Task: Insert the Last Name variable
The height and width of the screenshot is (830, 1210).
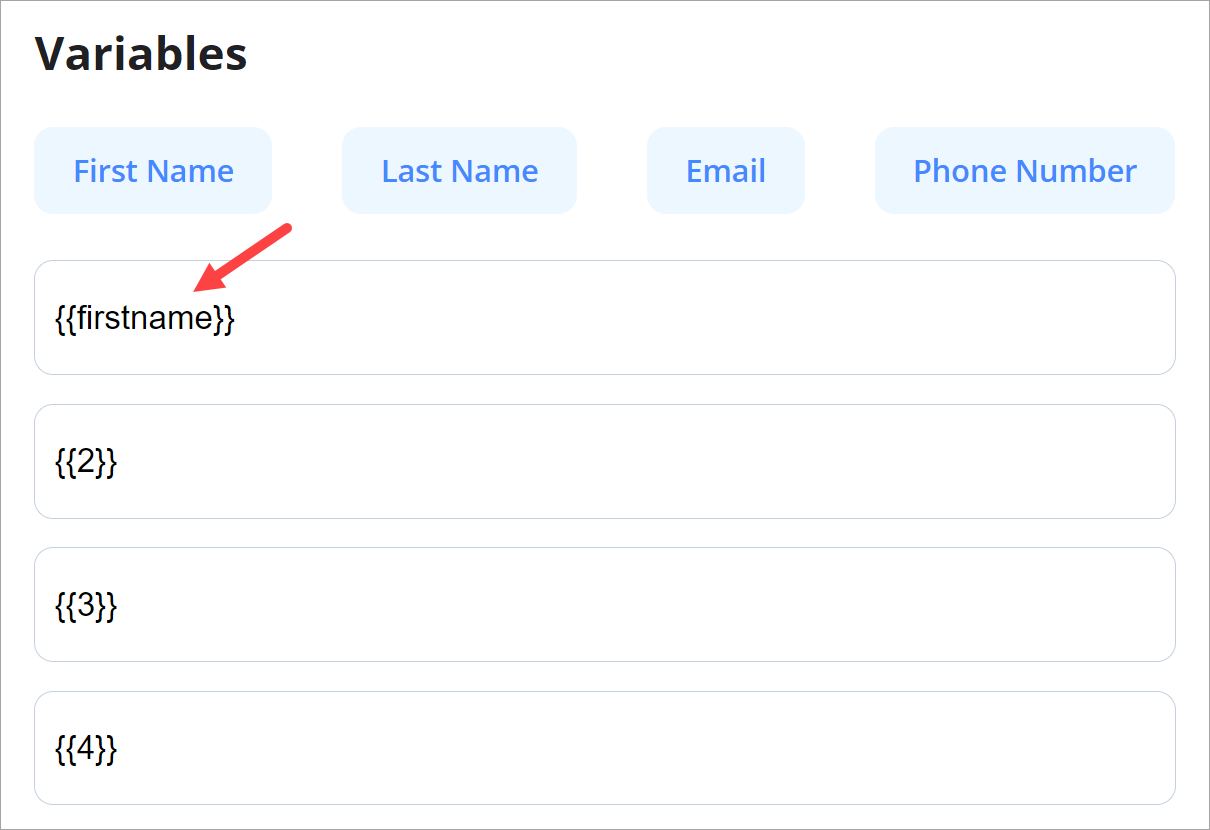Action: pyautogui.click(x=459, y=171)
